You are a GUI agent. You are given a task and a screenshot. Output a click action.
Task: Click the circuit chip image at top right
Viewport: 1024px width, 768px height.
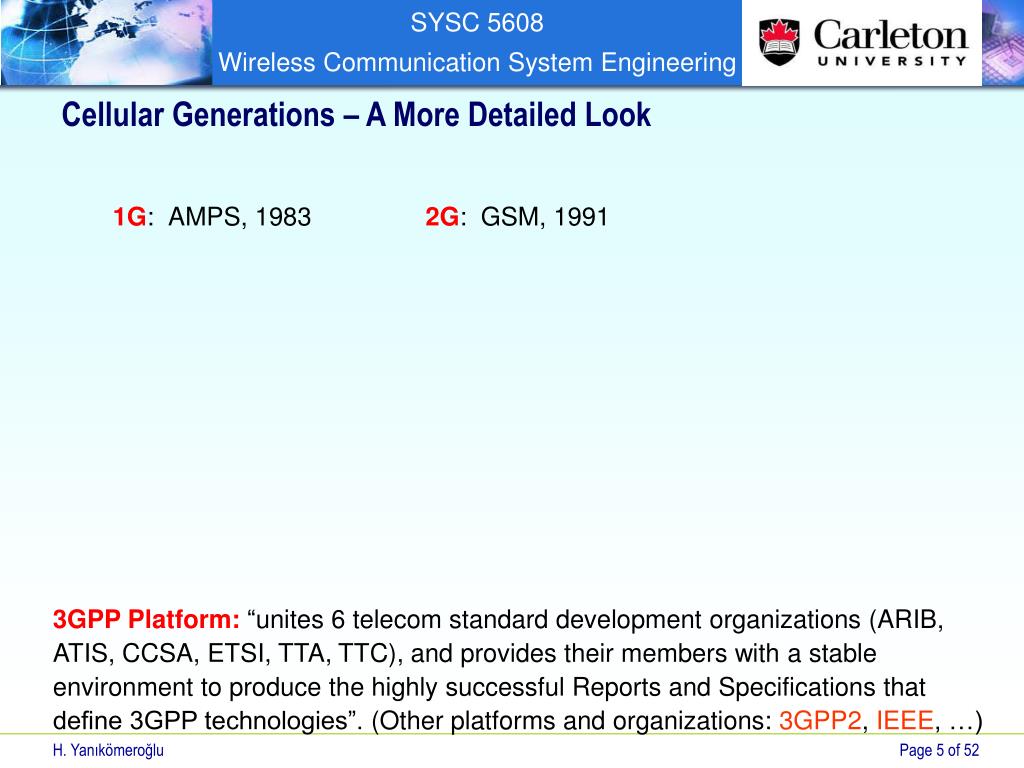(1002, 42)
